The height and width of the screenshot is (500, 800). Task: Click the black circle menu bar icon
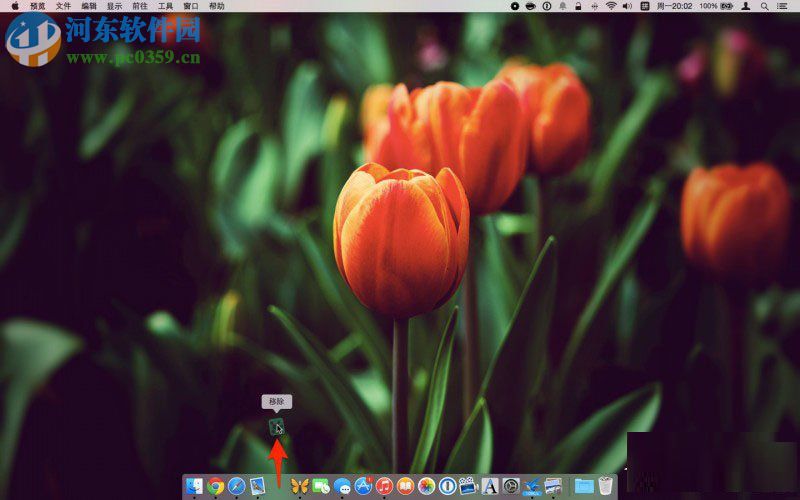pos(515,6)
